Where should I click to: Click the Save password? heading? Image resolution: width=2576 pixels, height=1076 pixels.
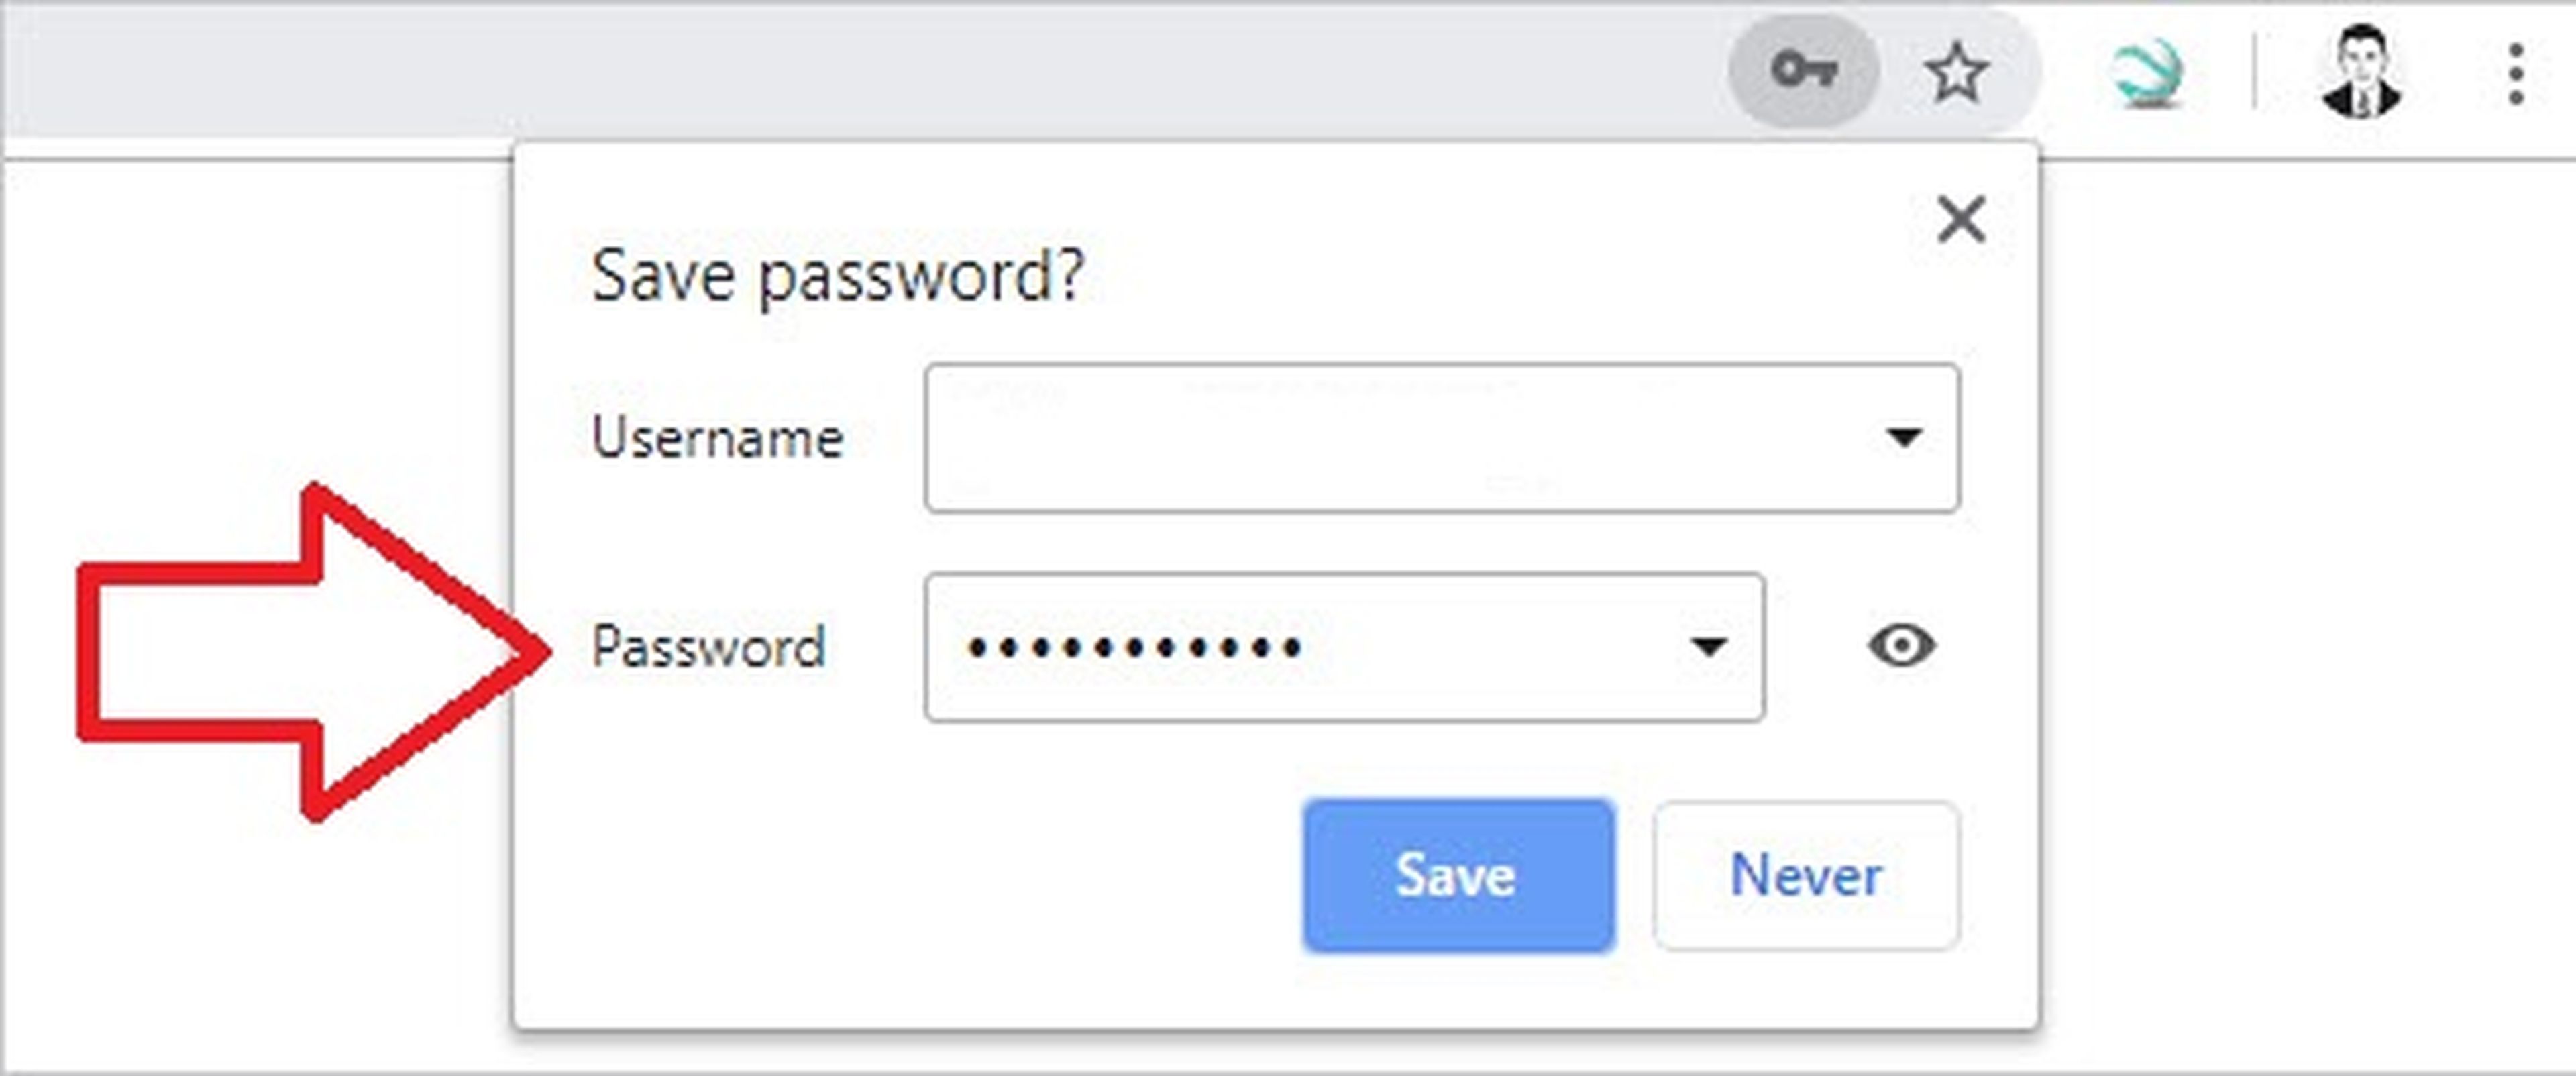(x=837, y=275)
